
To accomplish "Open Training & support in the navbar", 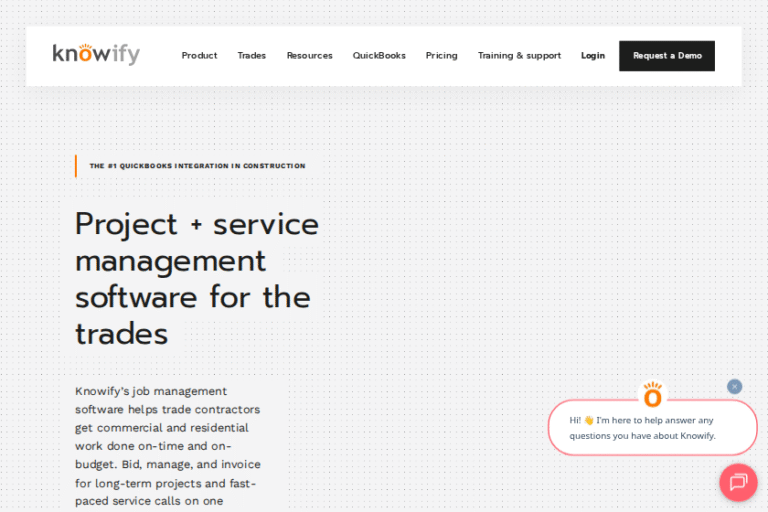I will click(519, 56).
